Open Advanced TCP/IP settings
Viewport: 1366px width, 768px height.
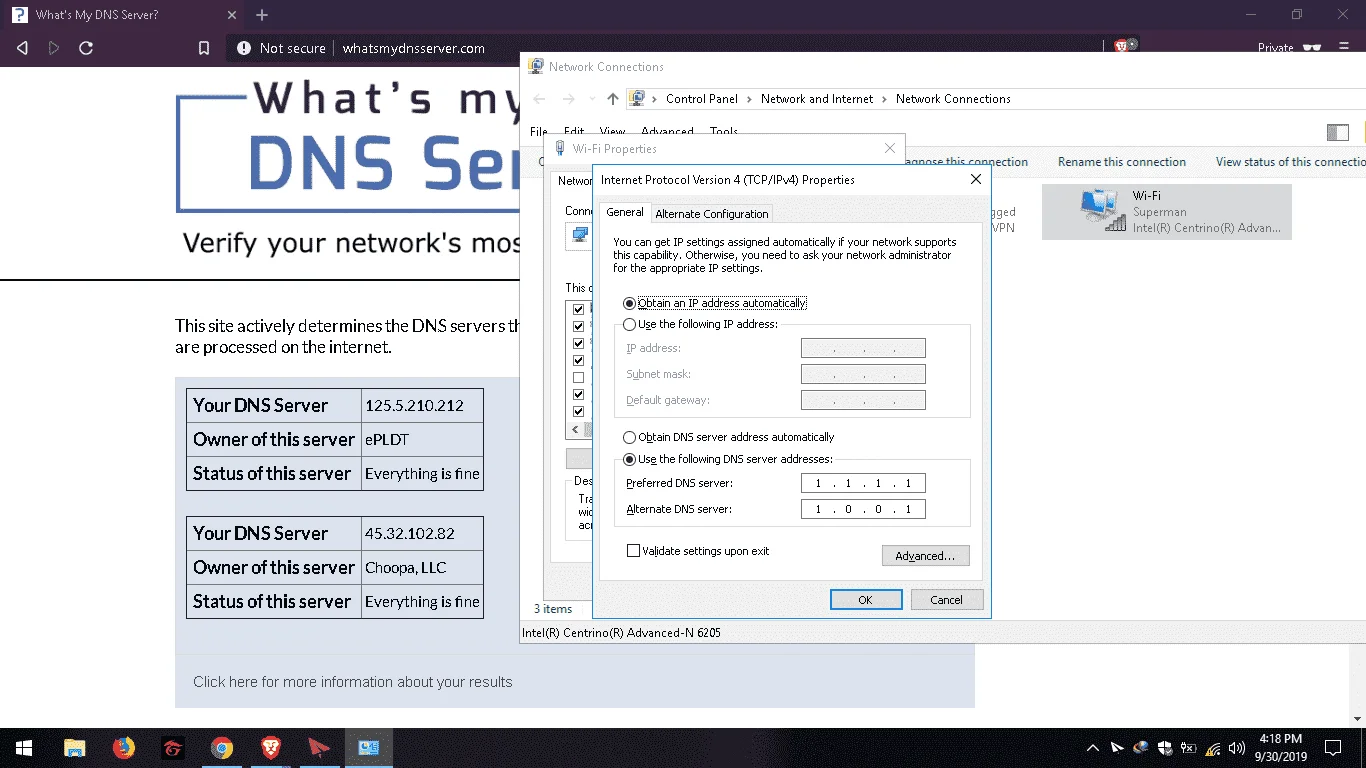click(x=925, y=556)
